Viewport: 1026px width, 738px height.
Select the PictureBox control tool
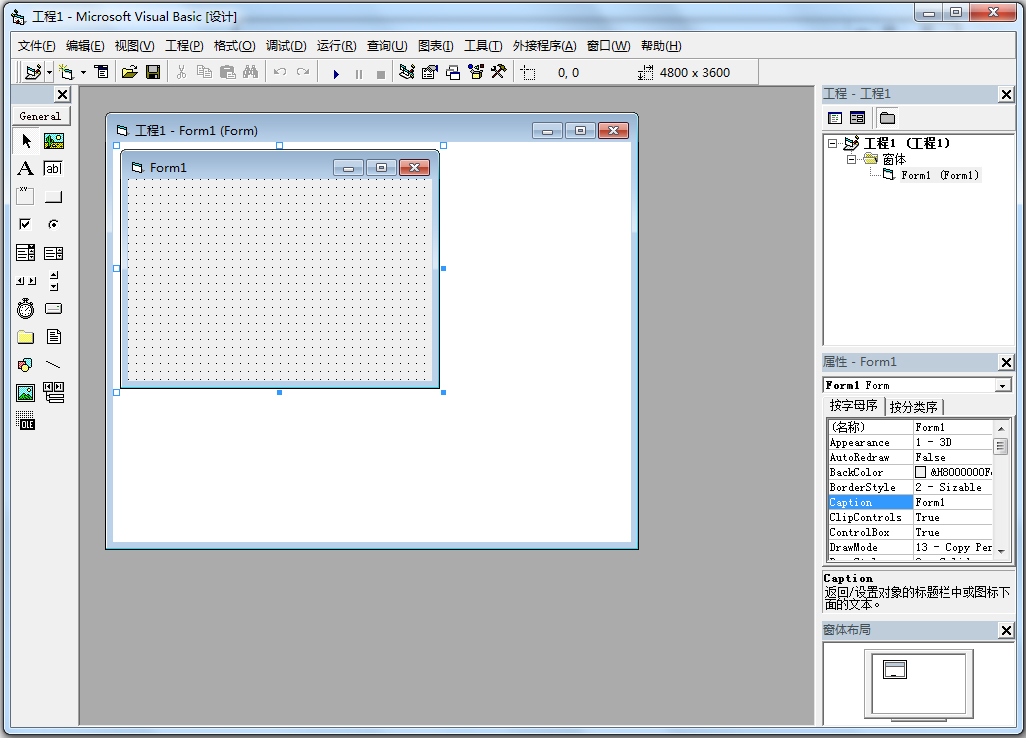point(53,141)
